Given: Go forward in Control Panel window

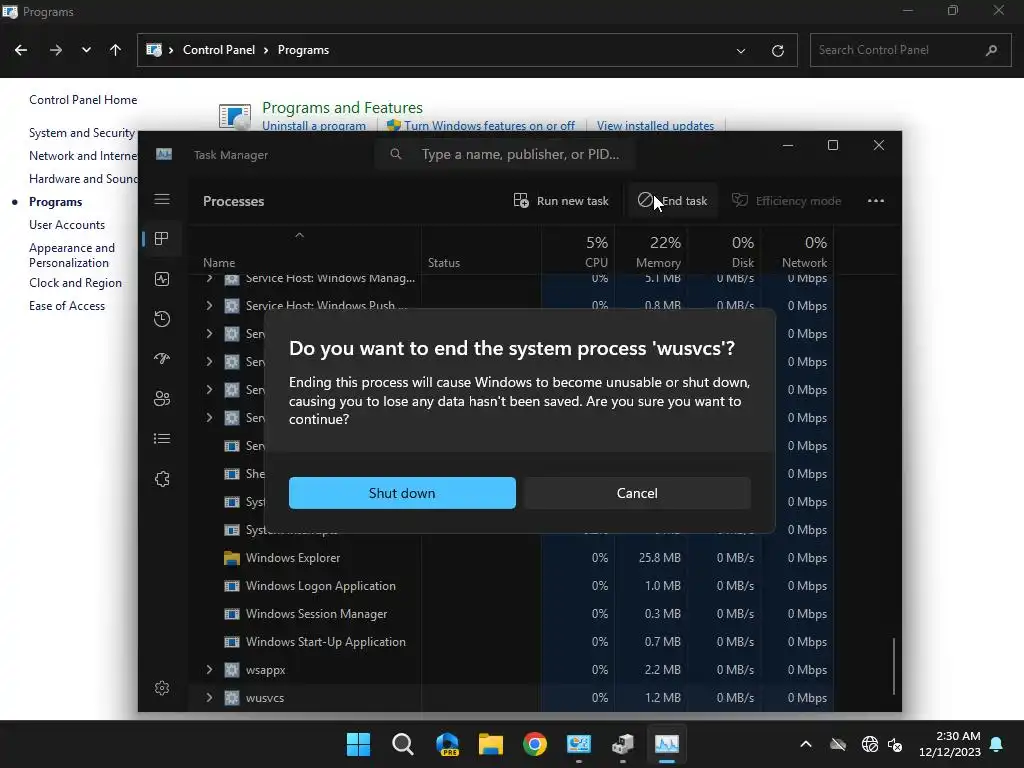Looking at the screenshot, I should [56, 50].
